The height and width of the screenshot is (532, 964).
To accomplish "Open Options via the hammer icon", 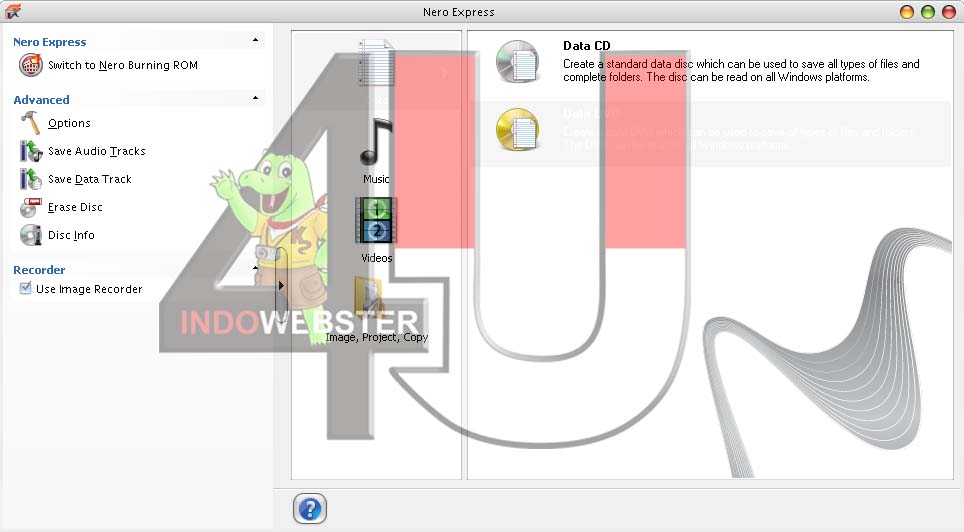I will pyautogui.click(x=31, y=123).
